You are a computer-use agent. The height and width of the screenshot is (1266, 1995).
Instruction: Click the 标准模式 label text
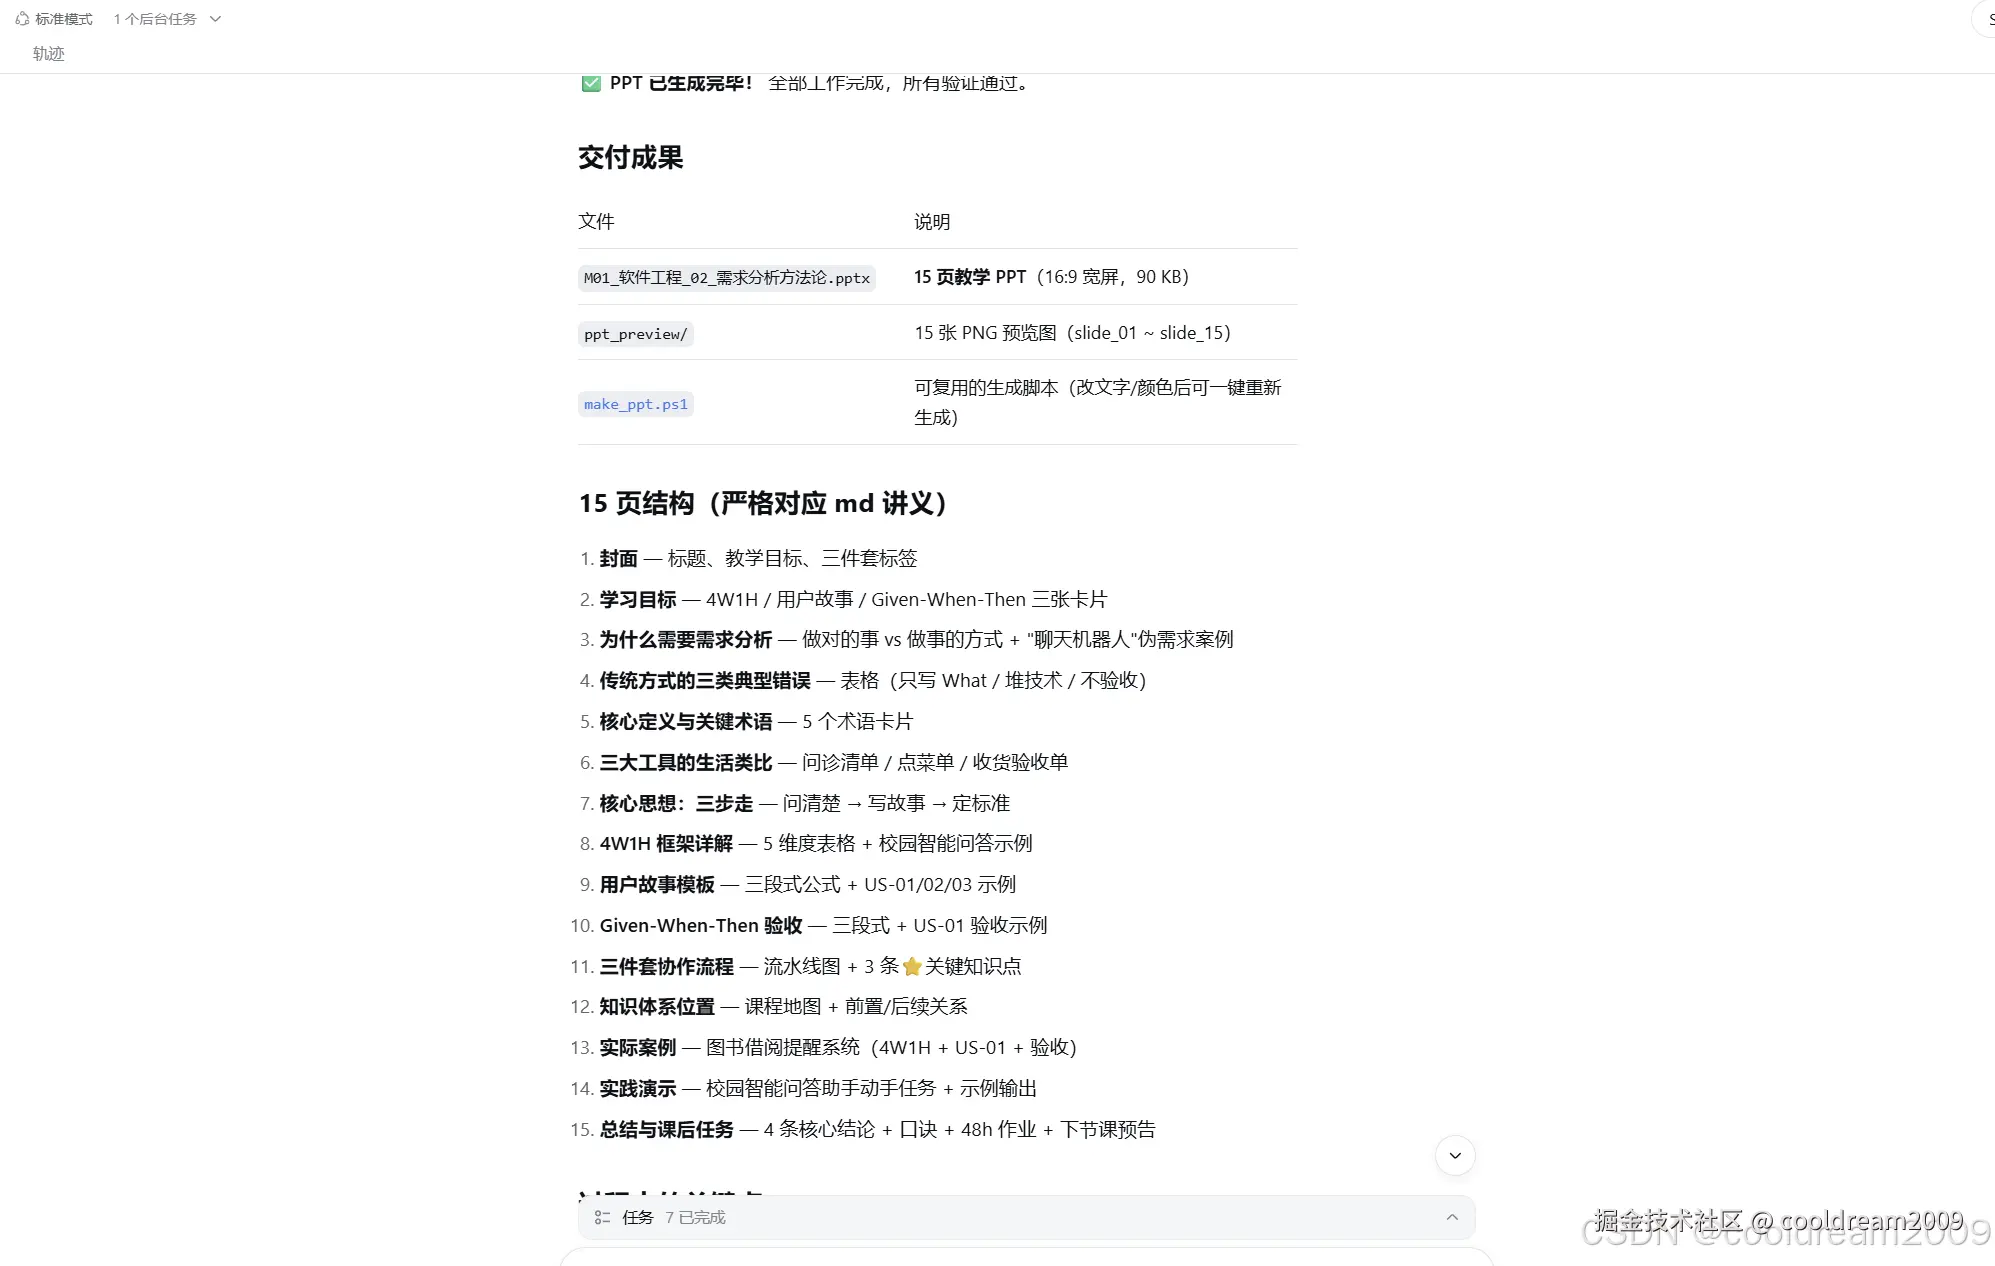pos(64,19)
